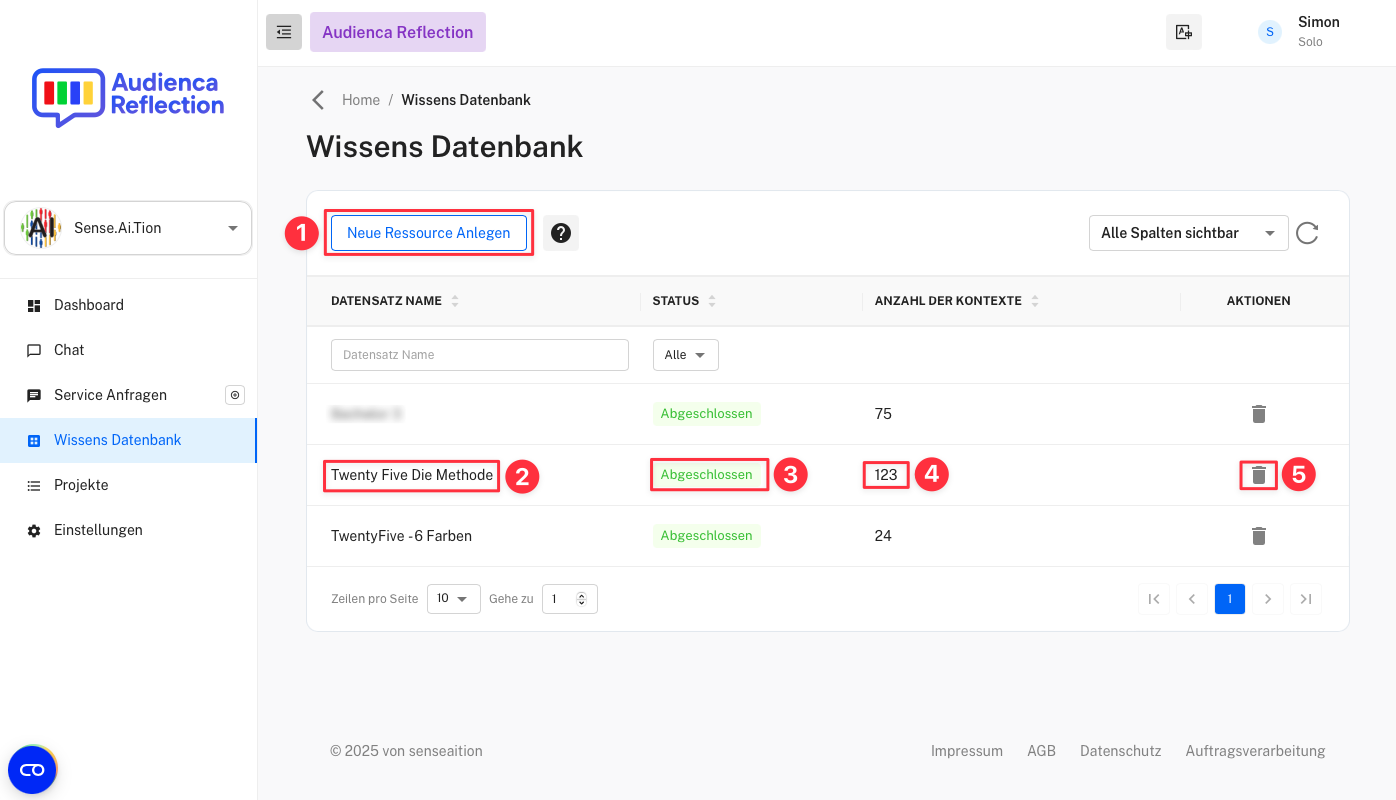This screenshot has width=1396, height=800.
Task: Click the Audienca Reflection logo
Action: [x=127, y=97]
